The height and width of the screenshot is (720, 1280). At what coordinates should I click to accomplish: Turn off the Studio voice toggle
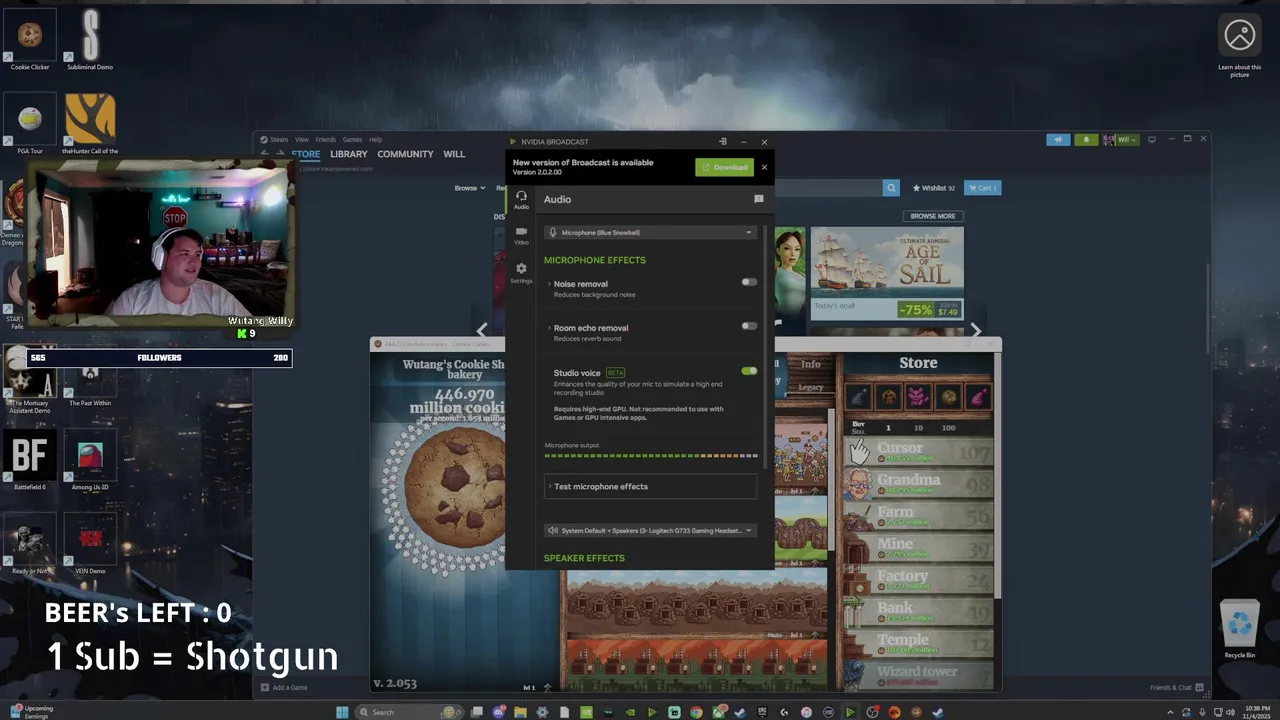tap(749, 371)
